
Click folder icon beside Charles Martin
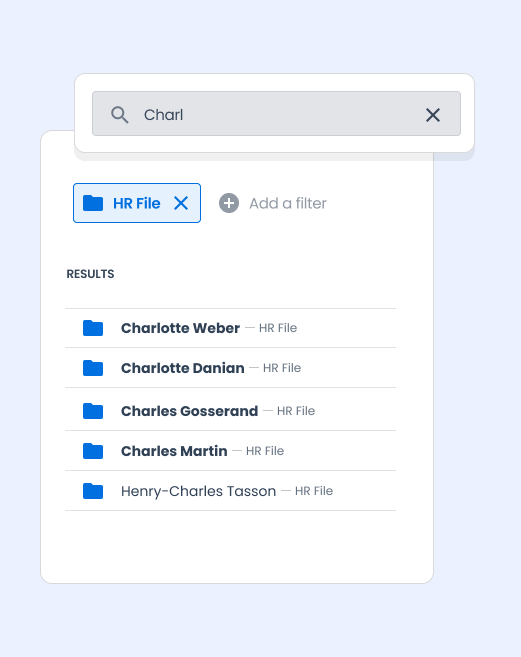(x=93, y=451)
